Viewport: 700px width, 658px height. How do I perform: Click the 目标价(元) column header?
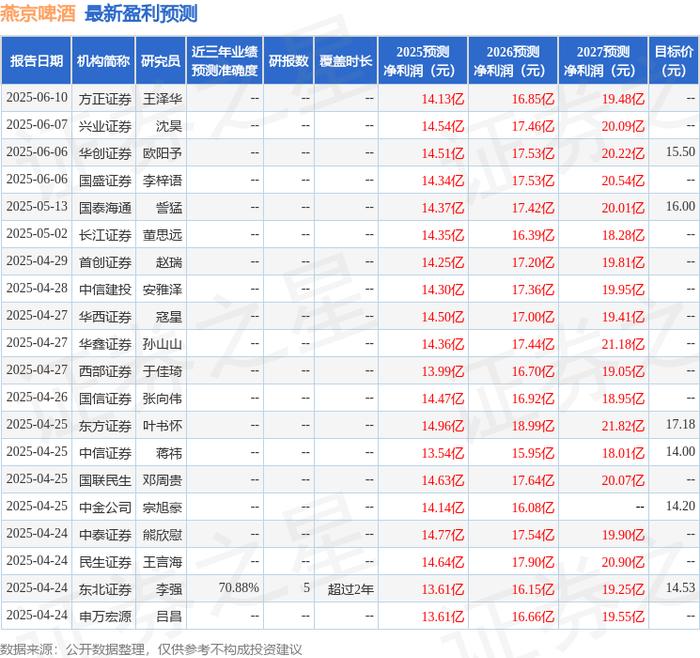(x=674, y=61)
